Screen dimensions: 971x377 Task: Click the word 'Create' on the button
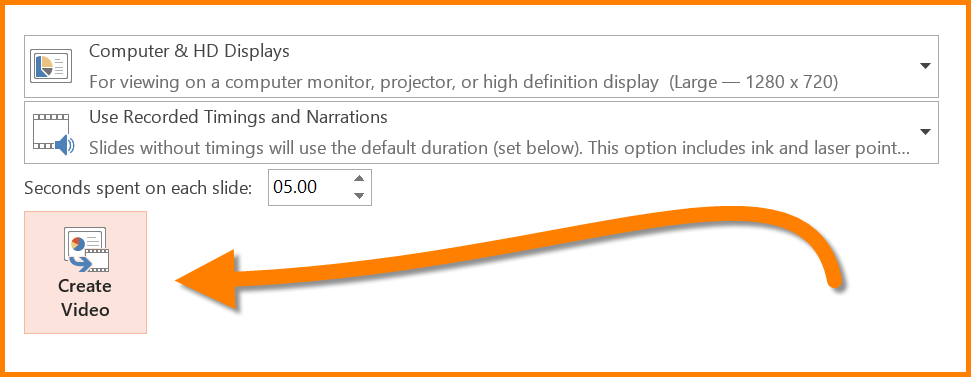(x=85, y=286)
